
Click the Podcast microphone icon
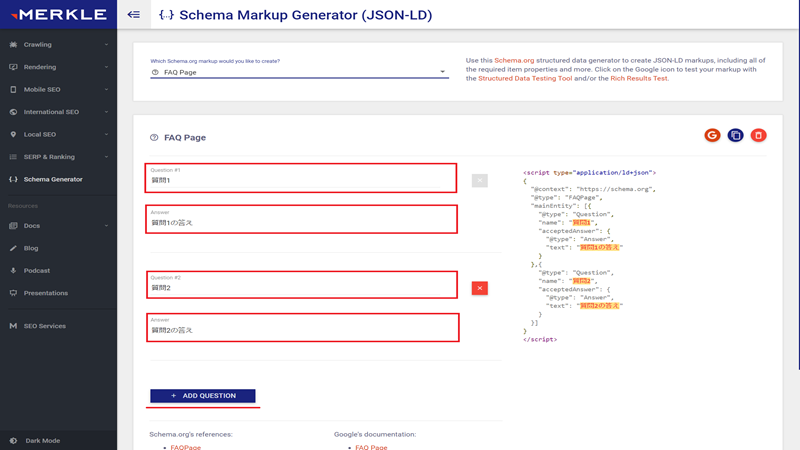pyautogui.click(x=13, y=270)
